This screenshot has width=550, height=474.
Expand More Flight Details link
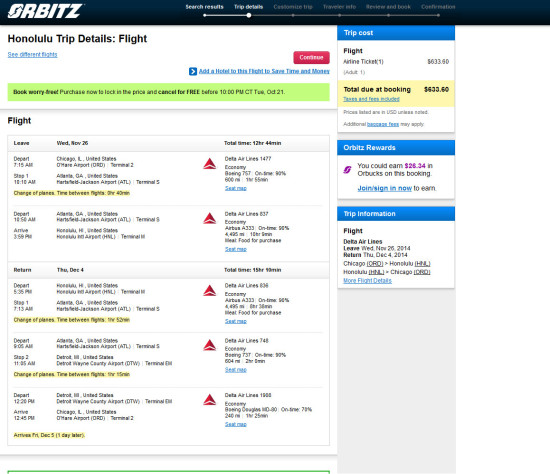click(x=367, y=281)
